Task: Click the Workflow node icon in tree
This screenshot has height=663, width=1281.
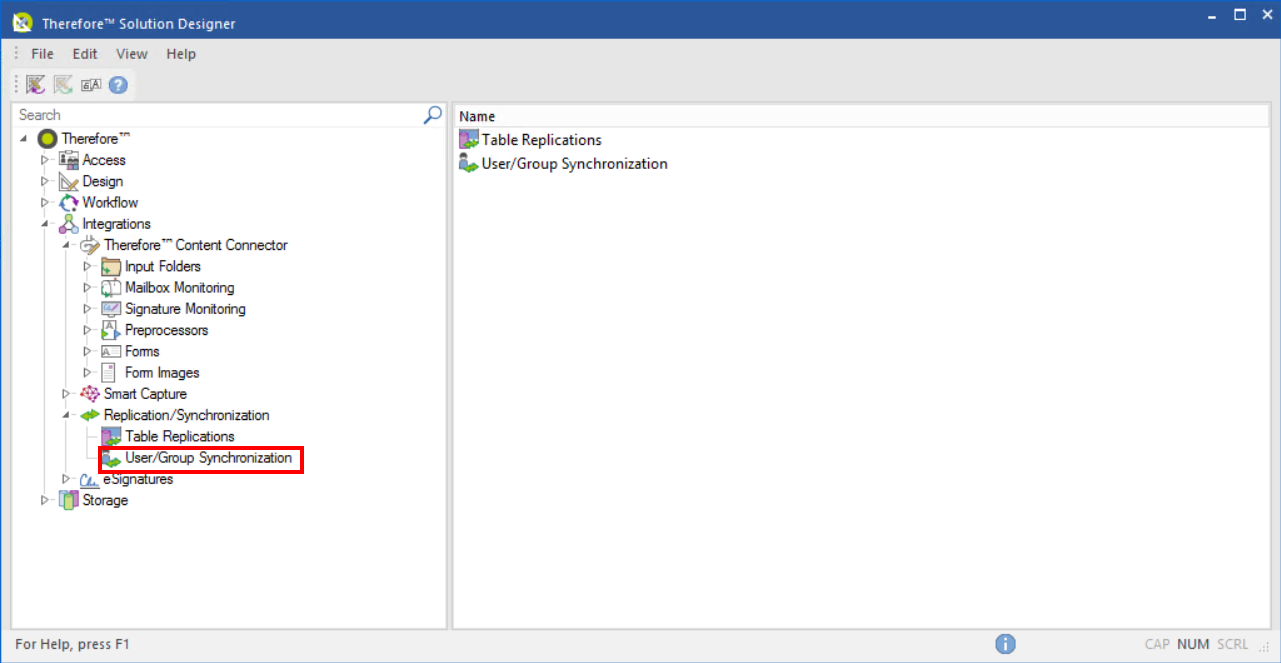Action: pyautogui.click(x=69, y=203)
